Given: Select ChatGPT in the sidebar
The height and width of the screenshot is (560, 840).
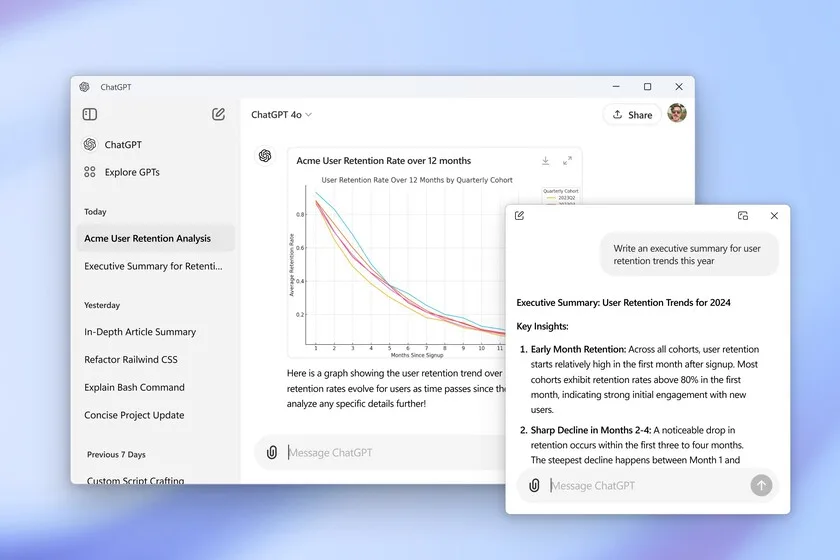Looking at the screenshot, I should click(x=122, y=144).
